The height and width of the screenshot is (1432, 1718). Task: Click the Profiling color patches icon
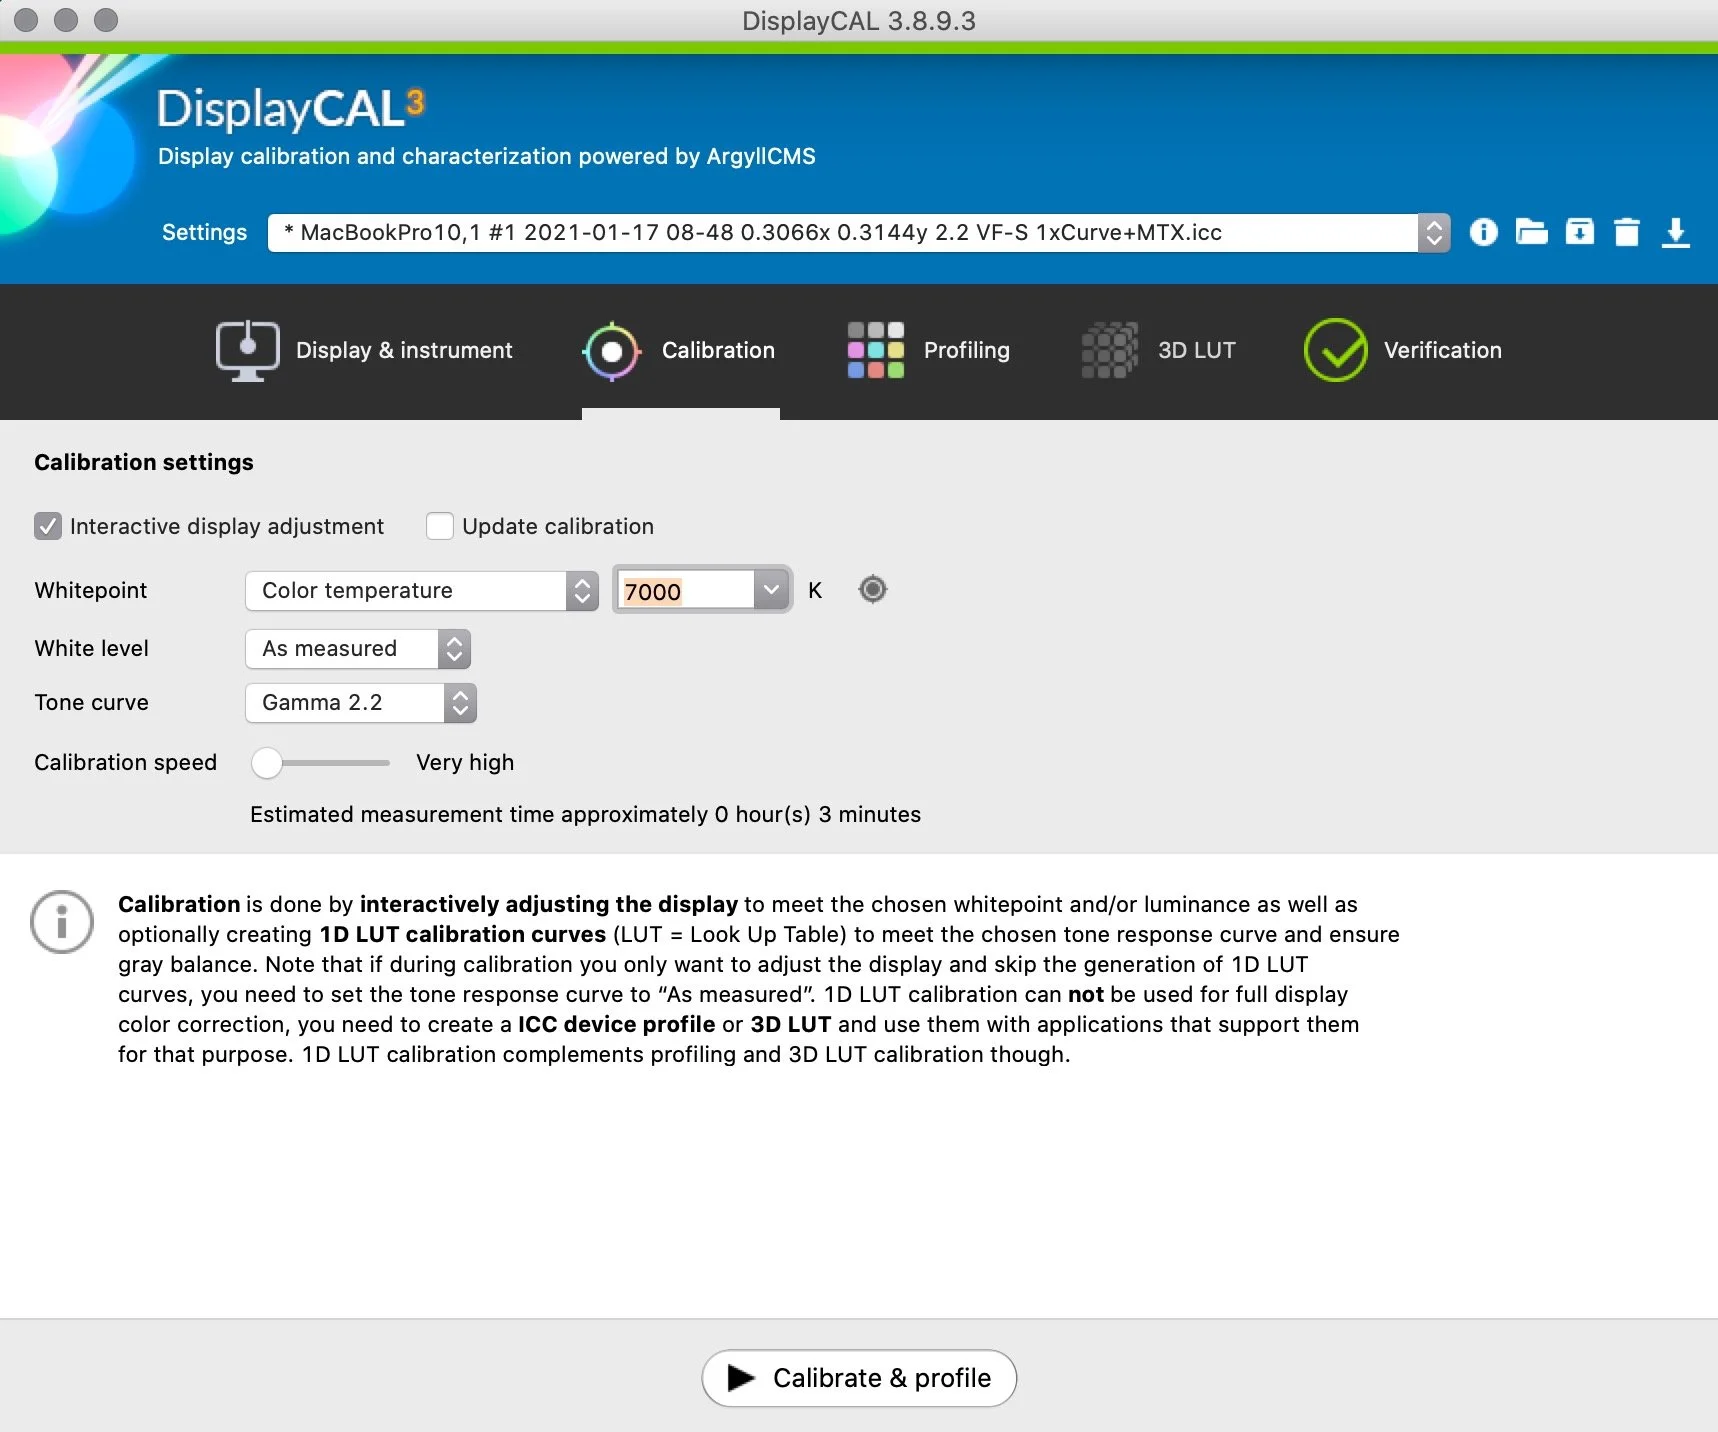tap(875, 350)
